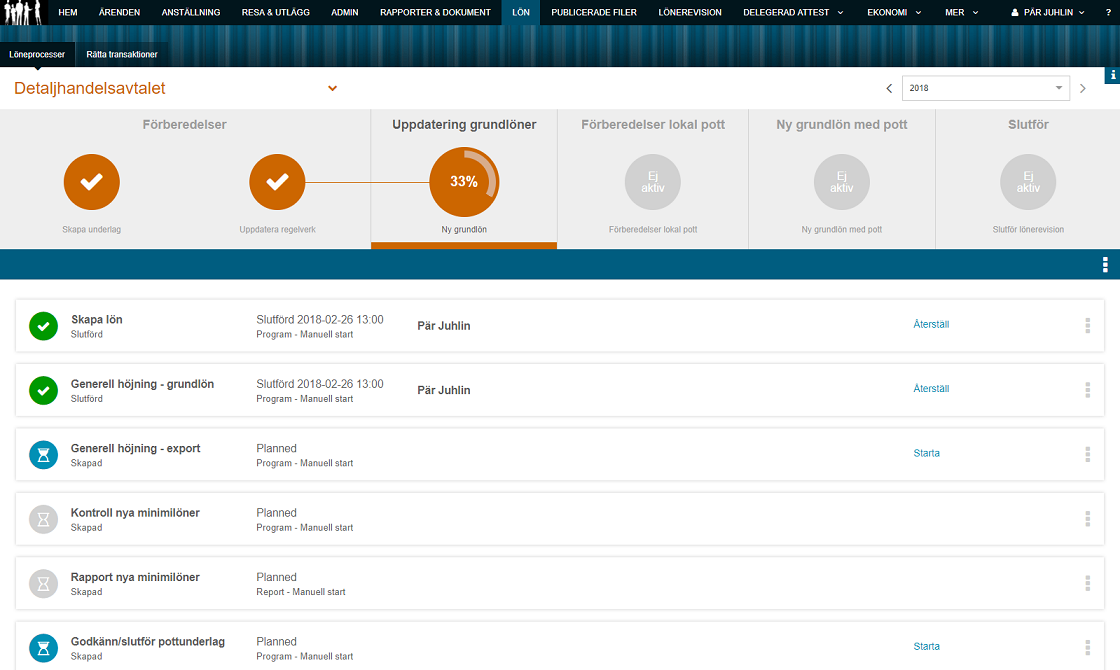Open options menu for Godkänn/slutför pottunderlag row
The image size is (1120, 670).
point(1088,647)
